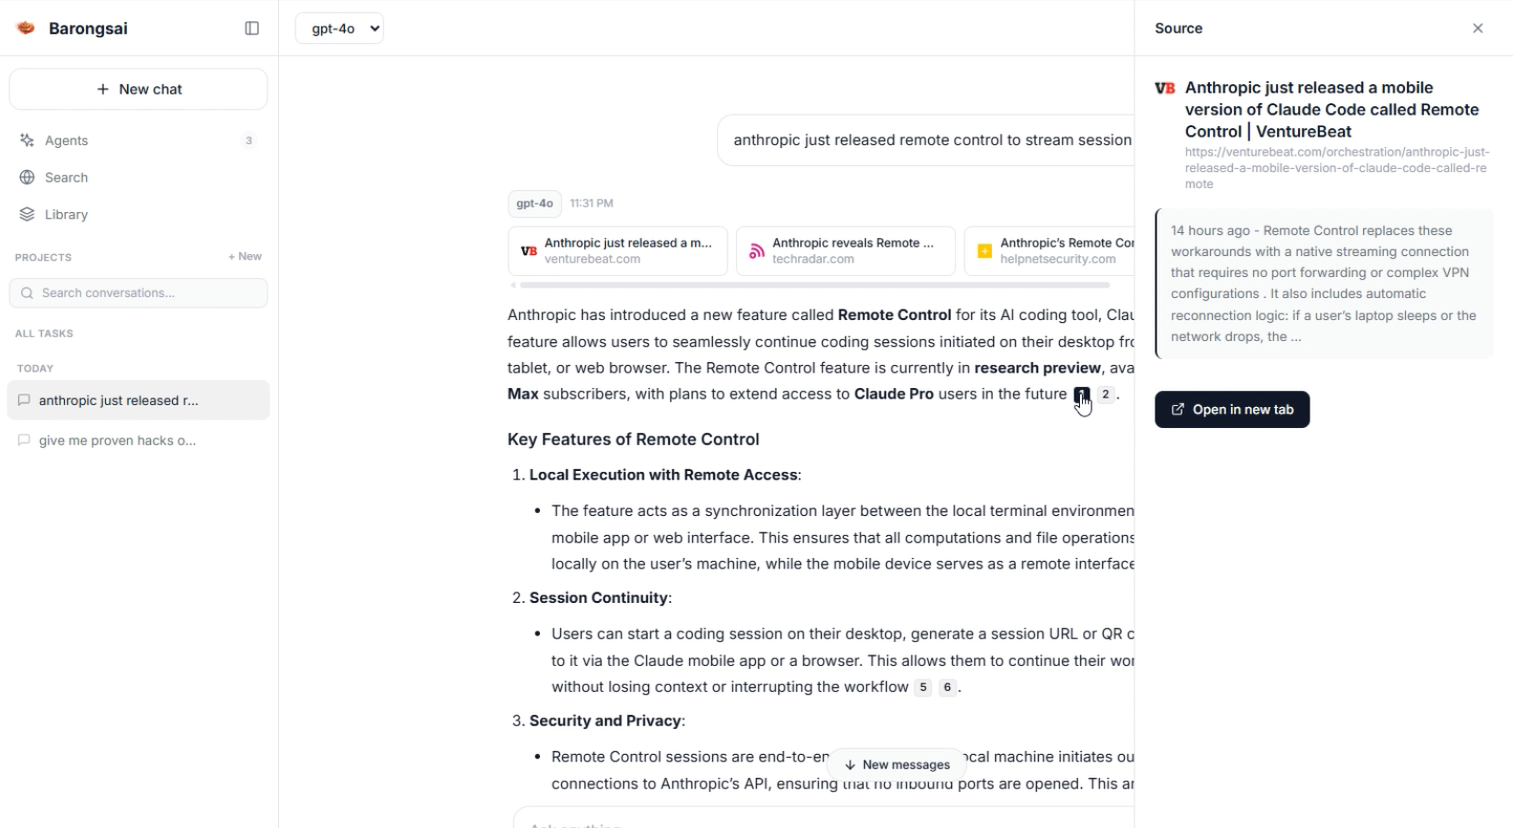This screenshot has width=1513, height=828.
Task: Open the helpnetsecurity.com source card
Action: [1050, 251]
